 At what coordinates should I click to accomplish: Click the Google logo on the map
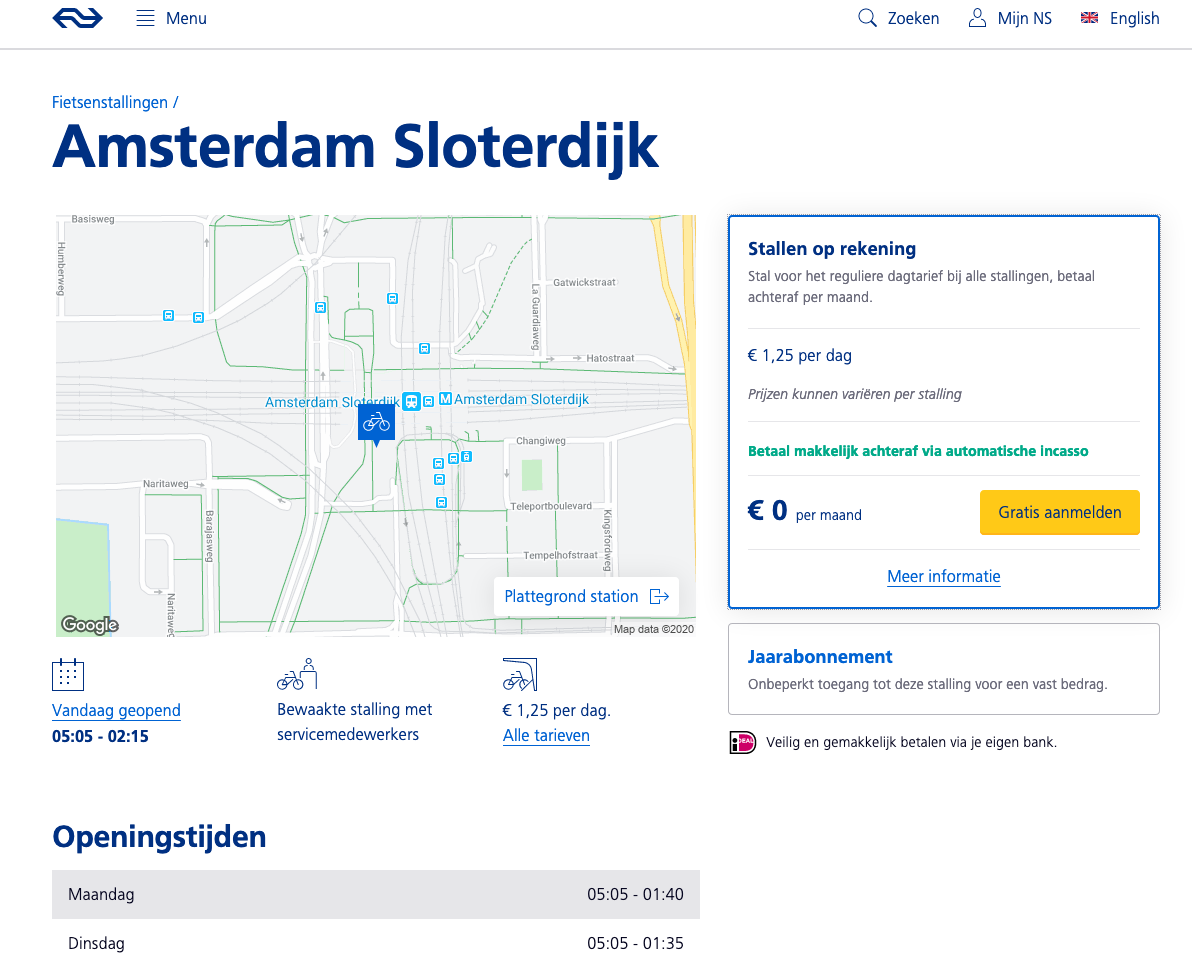[90, 625]
